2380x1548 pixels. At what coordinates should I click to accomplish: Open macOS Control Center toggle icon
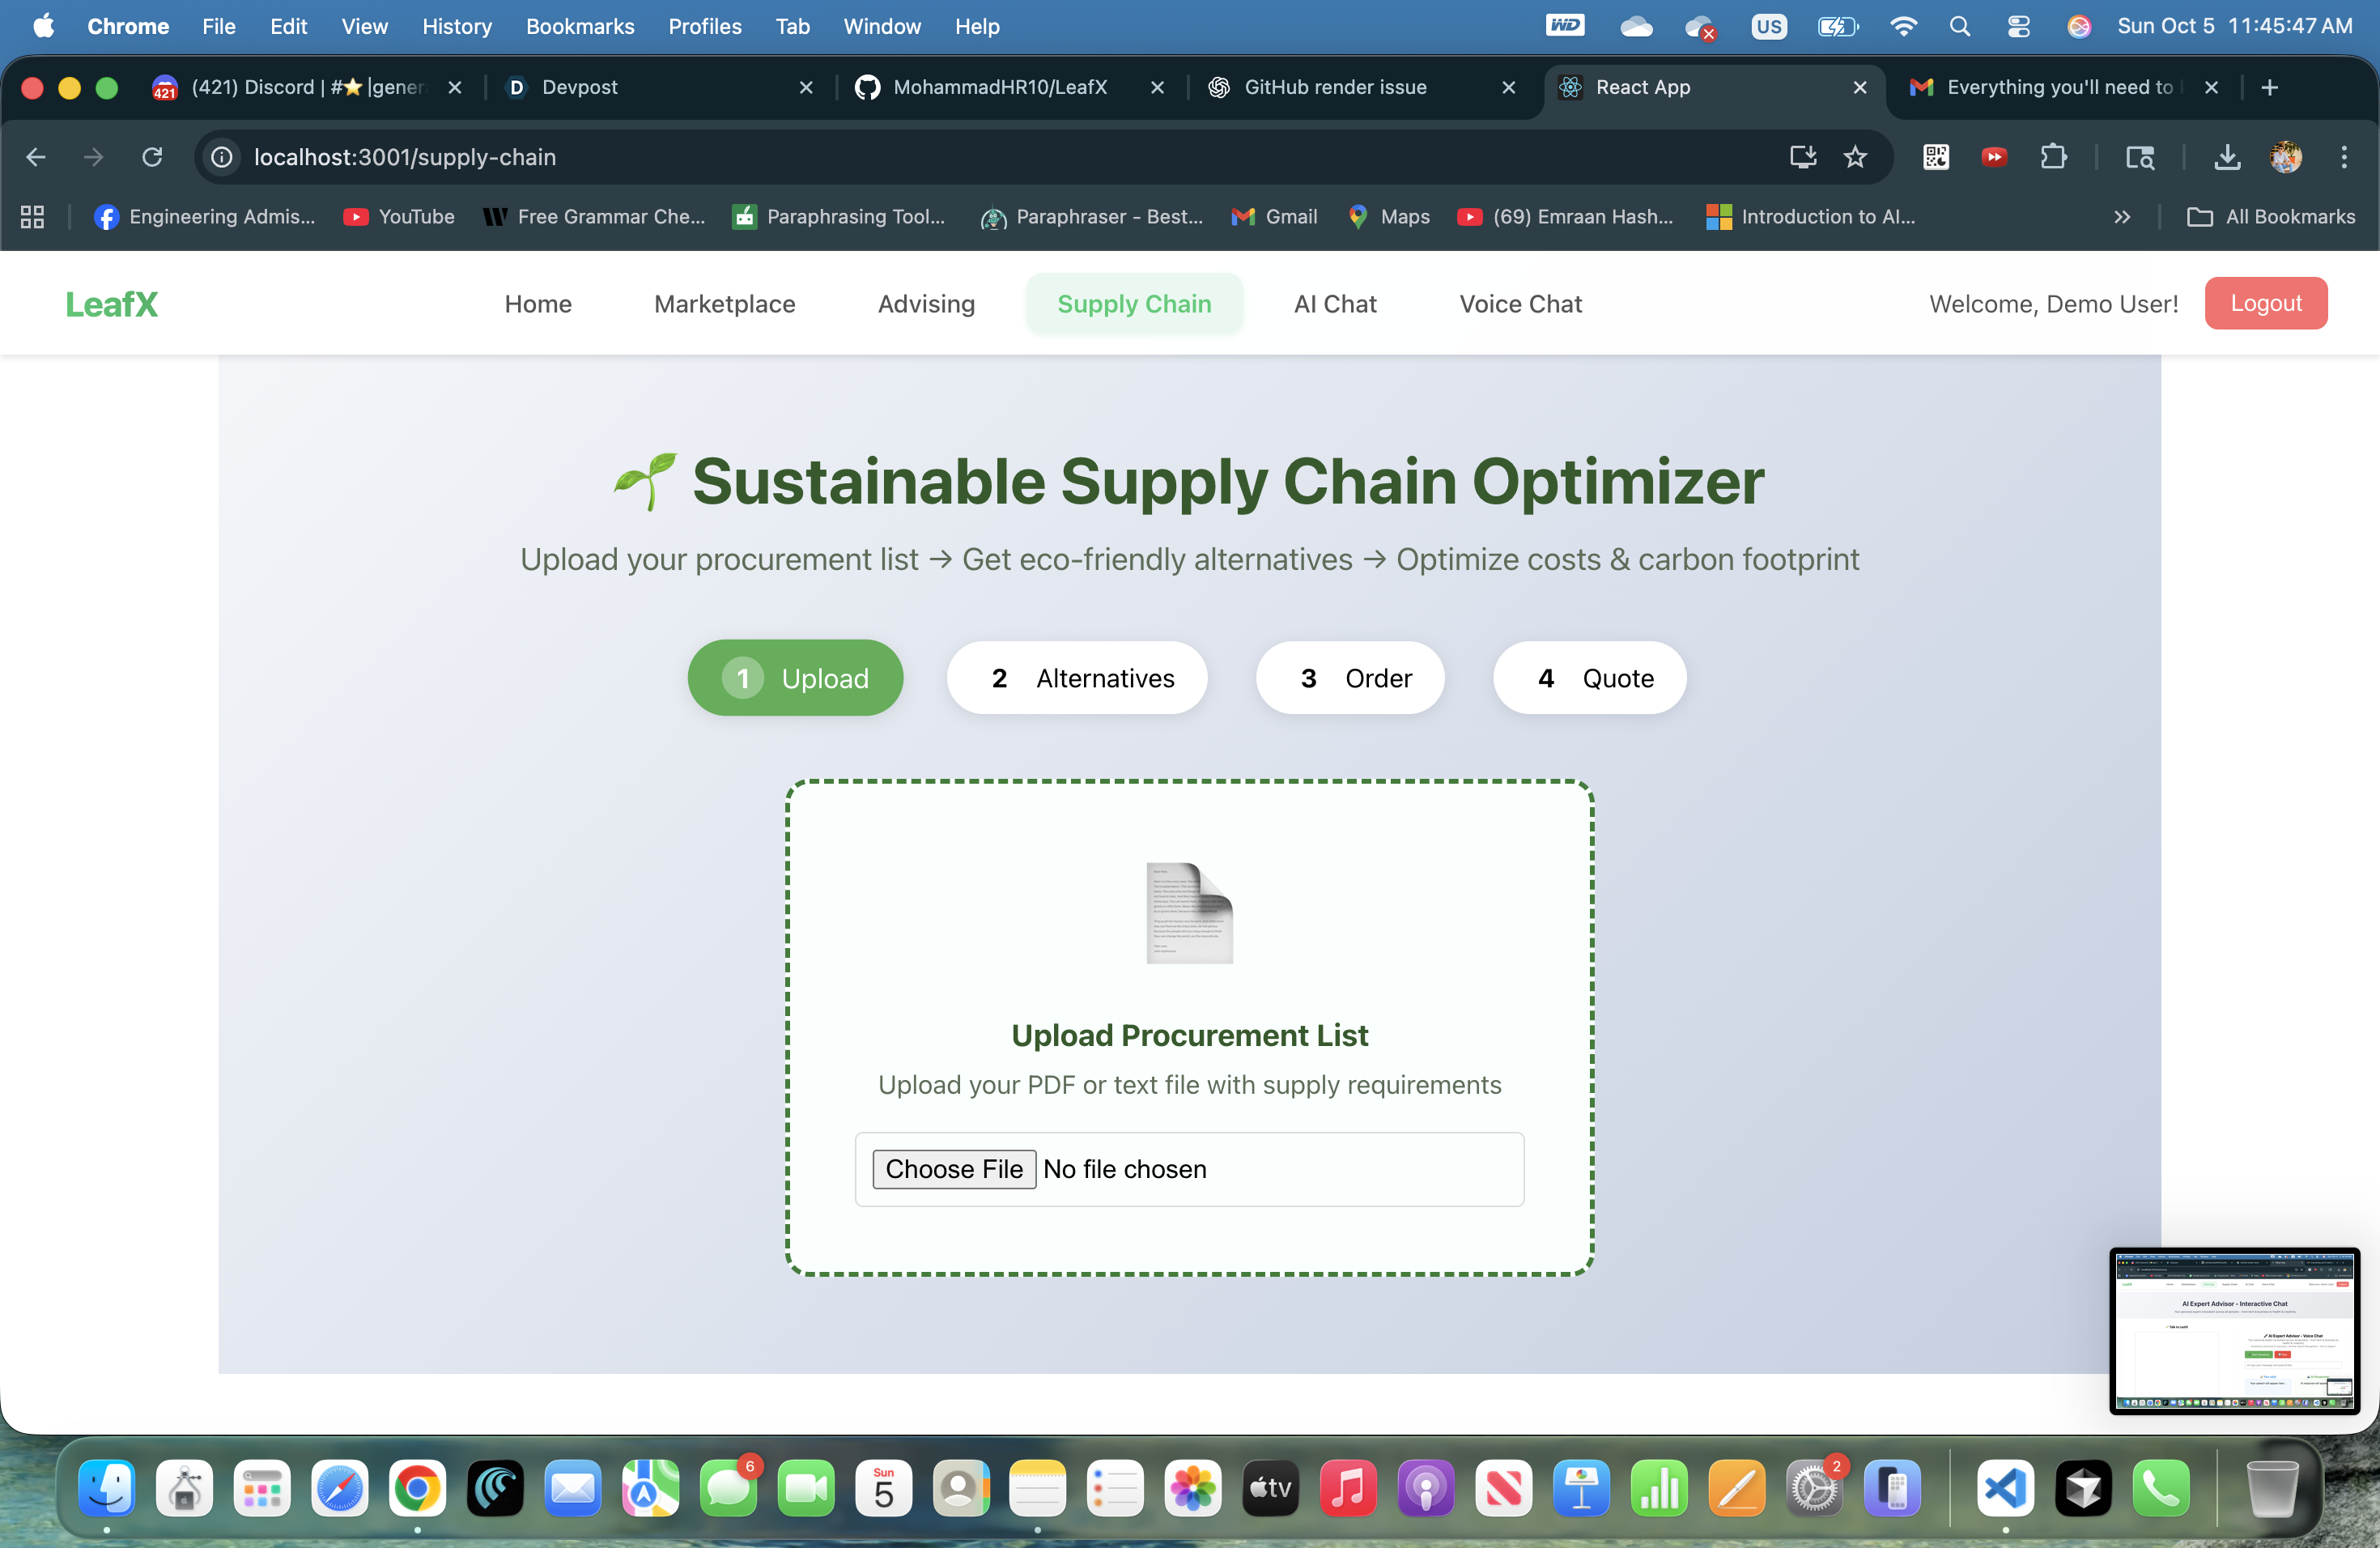[x=2018, y=27]
